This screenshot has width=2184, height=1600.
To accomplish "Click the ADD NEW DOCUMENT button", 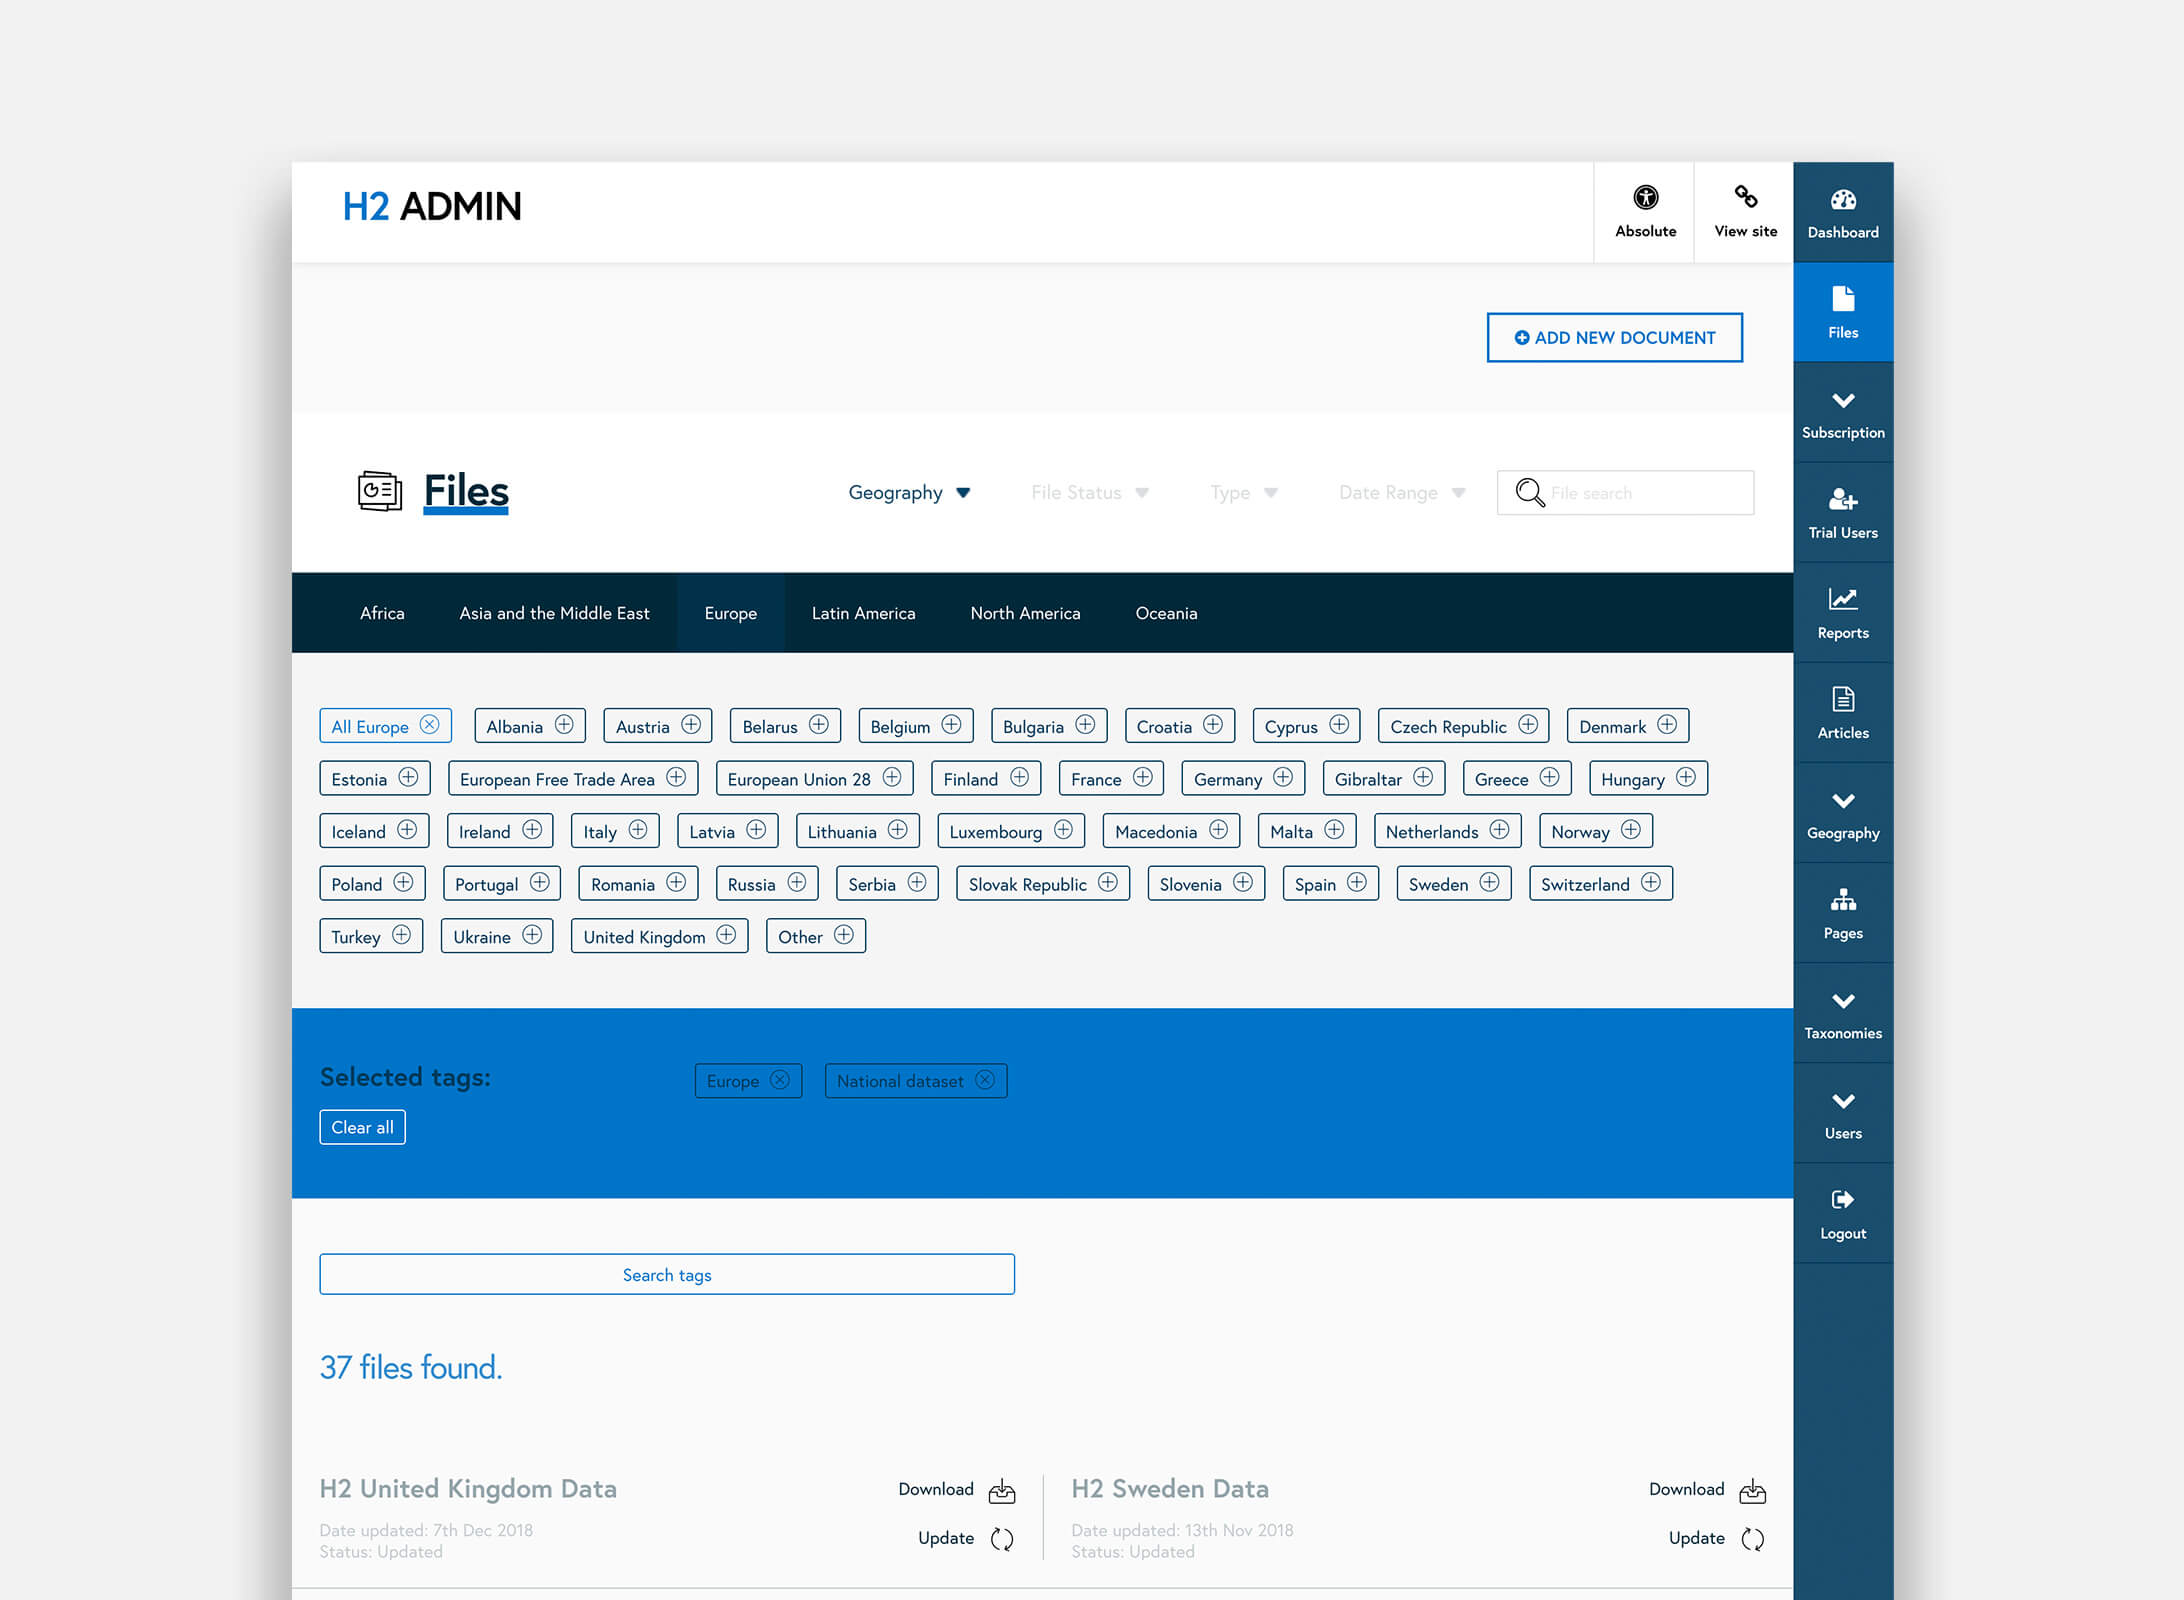I will 1613,336.
